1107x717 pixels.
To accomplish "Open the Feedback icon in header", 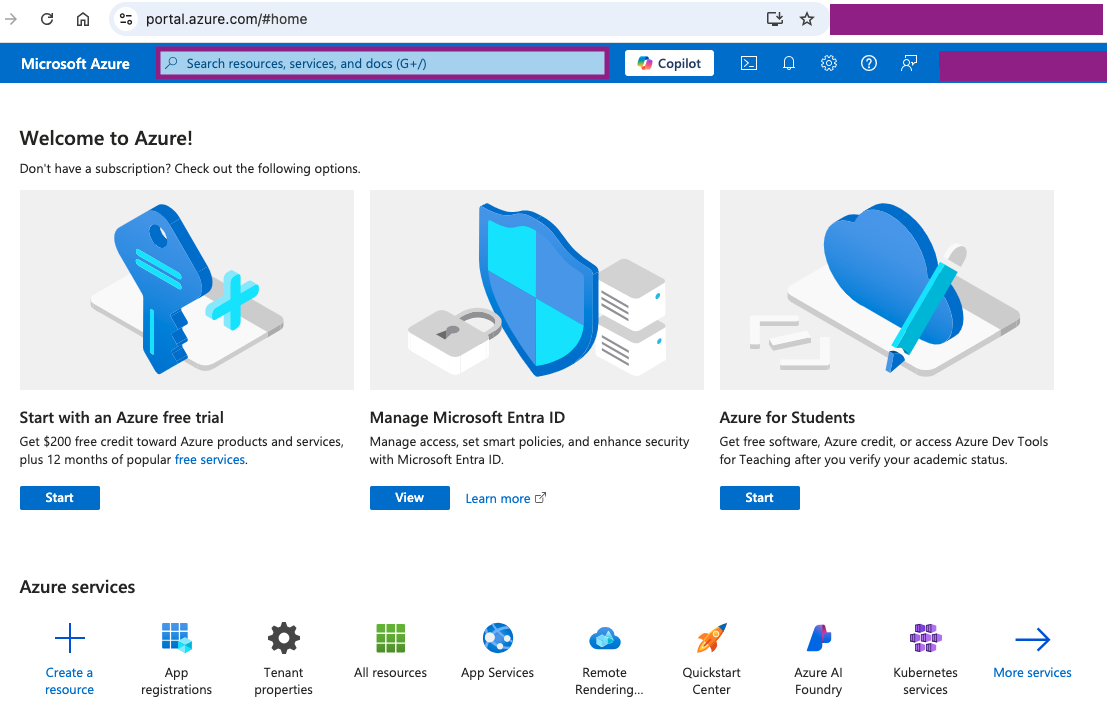I will pyautogui.click(x=909, y=64).
